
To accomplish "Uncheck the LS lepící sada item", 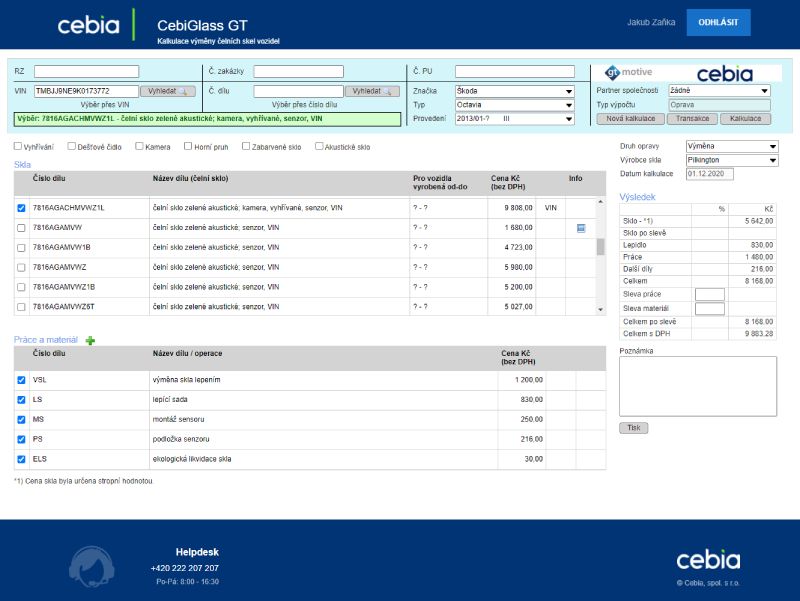I will (21, 400).
